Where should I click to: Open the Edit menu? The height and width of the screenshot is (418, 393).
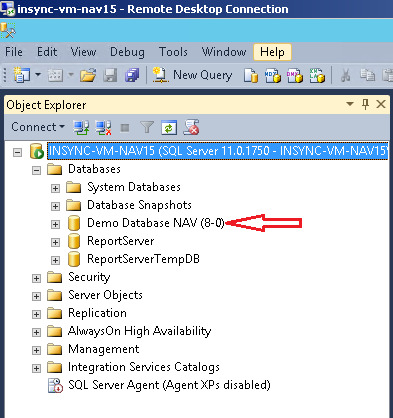click(x=47, y=52)
